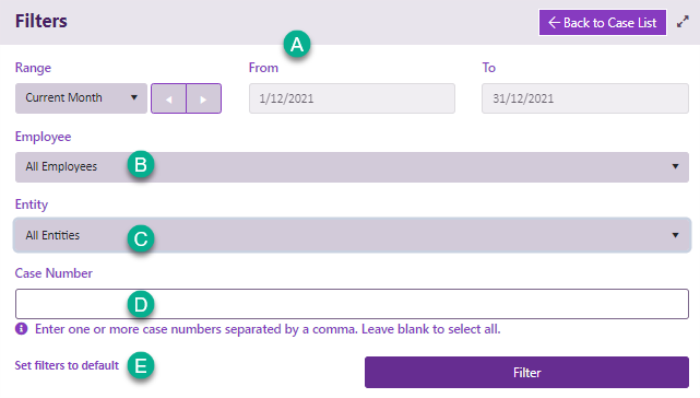Expand the All Employees dropdown

click(352, 167)
